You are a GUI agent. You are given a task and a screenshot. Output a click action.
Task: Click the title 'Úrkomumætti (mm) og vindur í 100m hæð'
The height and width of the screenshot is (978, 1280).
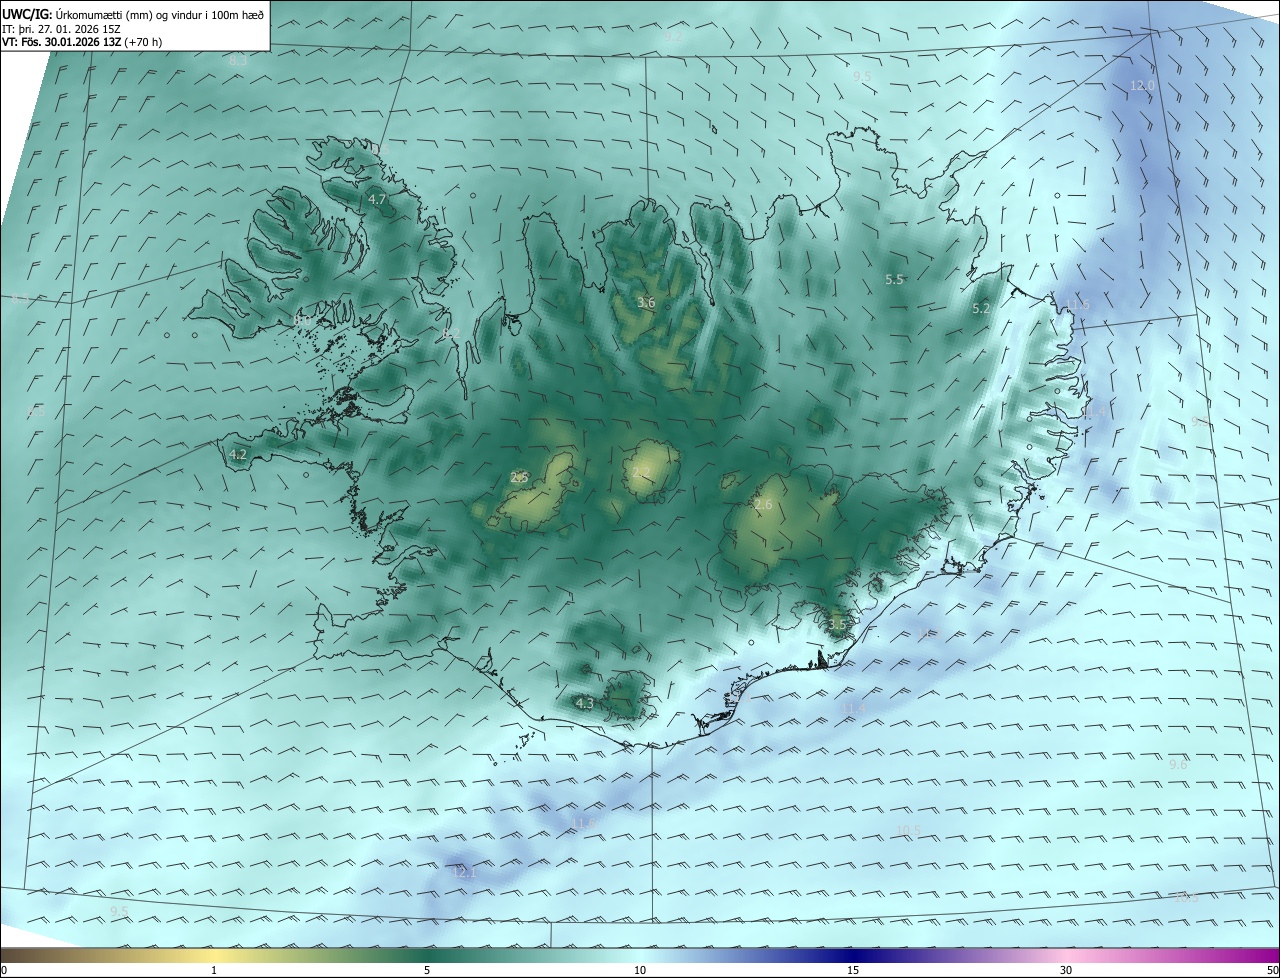pos(159,15)
